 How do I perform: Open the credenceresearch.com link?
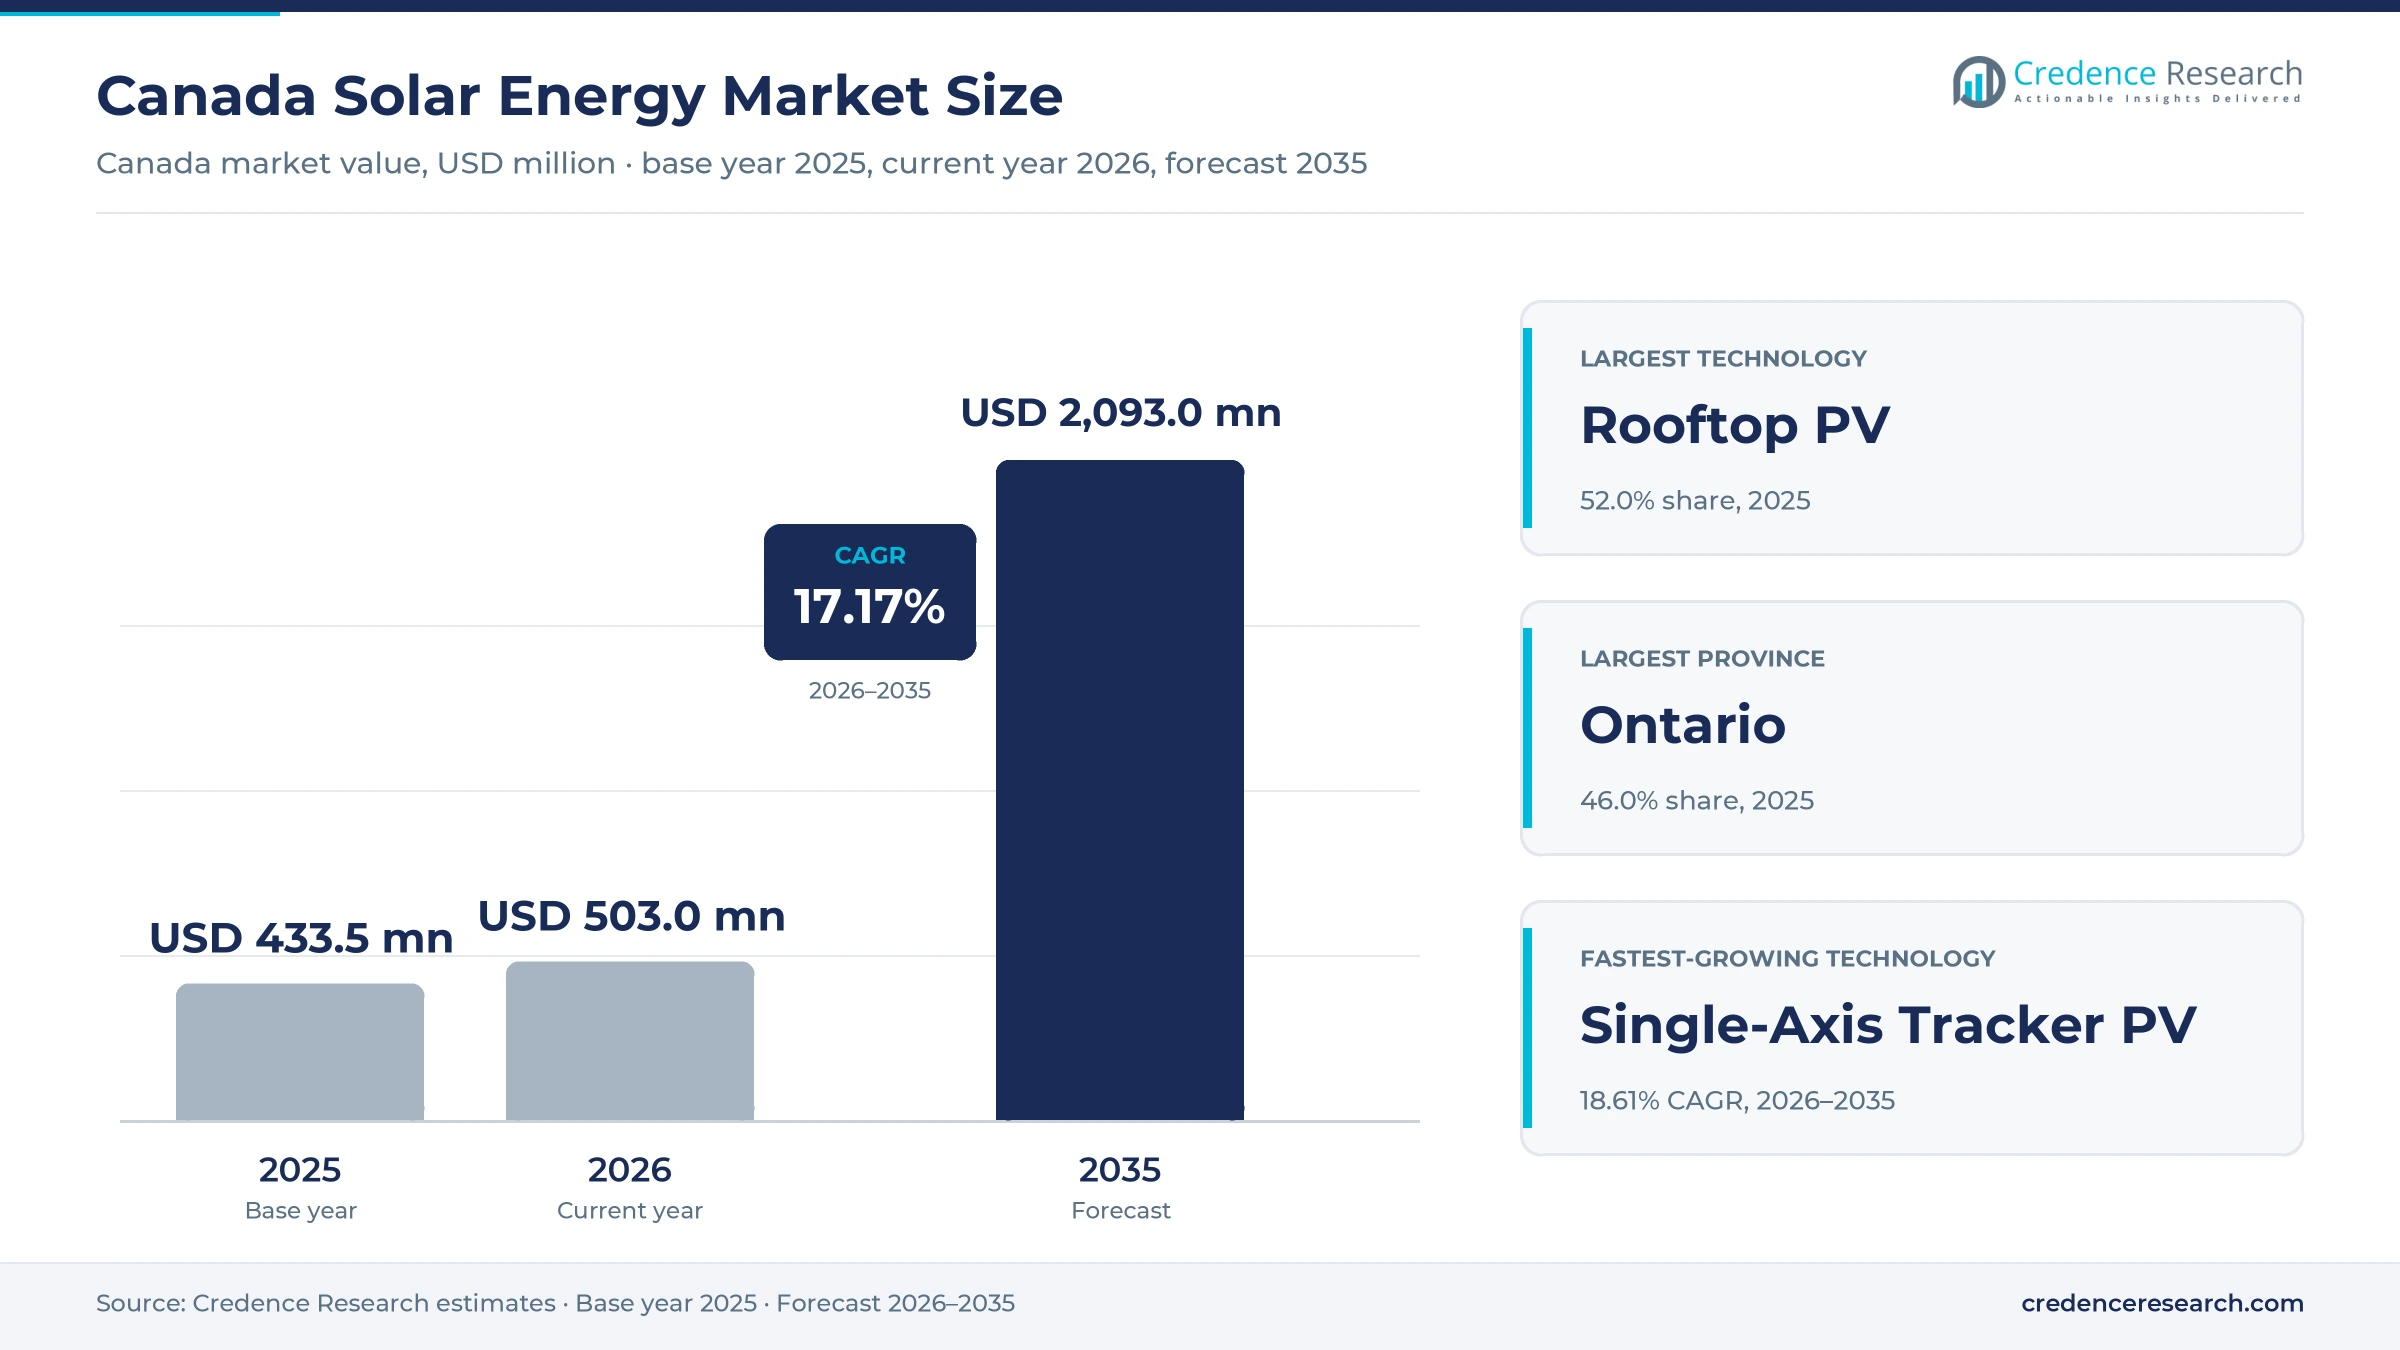2162,1303
